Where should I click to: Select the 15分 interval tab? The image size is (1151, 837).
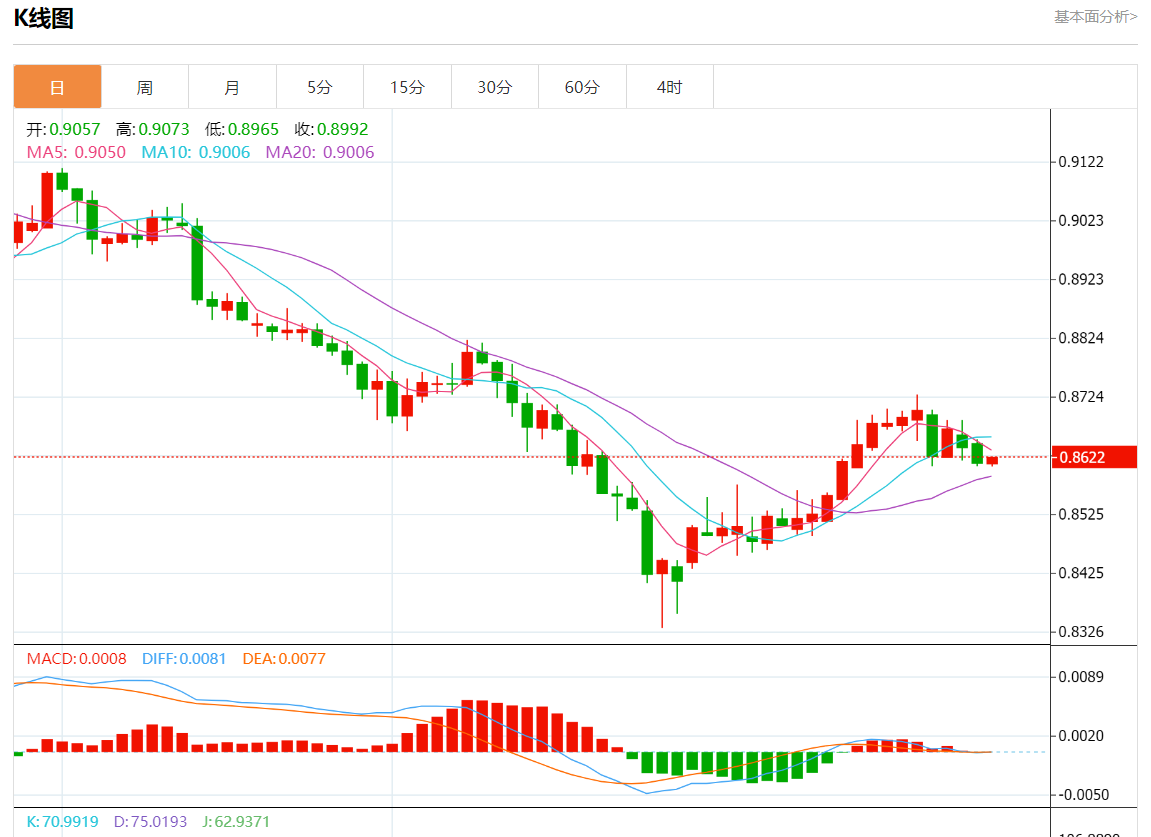coord(407,87)
